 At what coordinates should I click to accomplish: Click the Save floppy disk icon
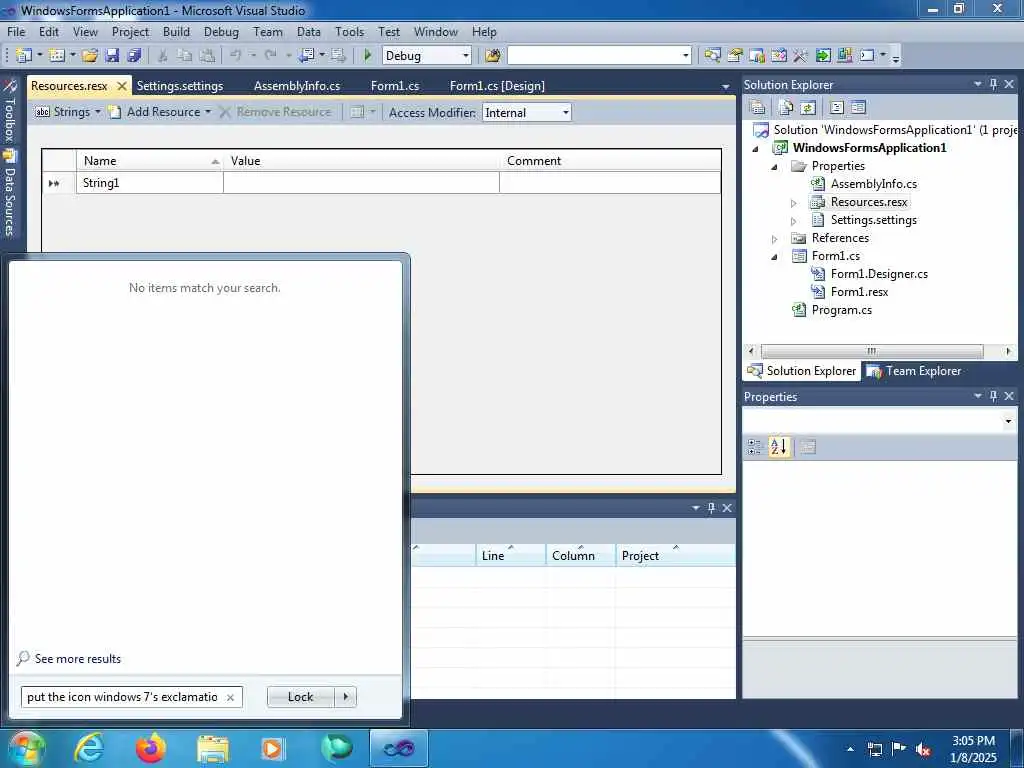[x=112, y=56]
